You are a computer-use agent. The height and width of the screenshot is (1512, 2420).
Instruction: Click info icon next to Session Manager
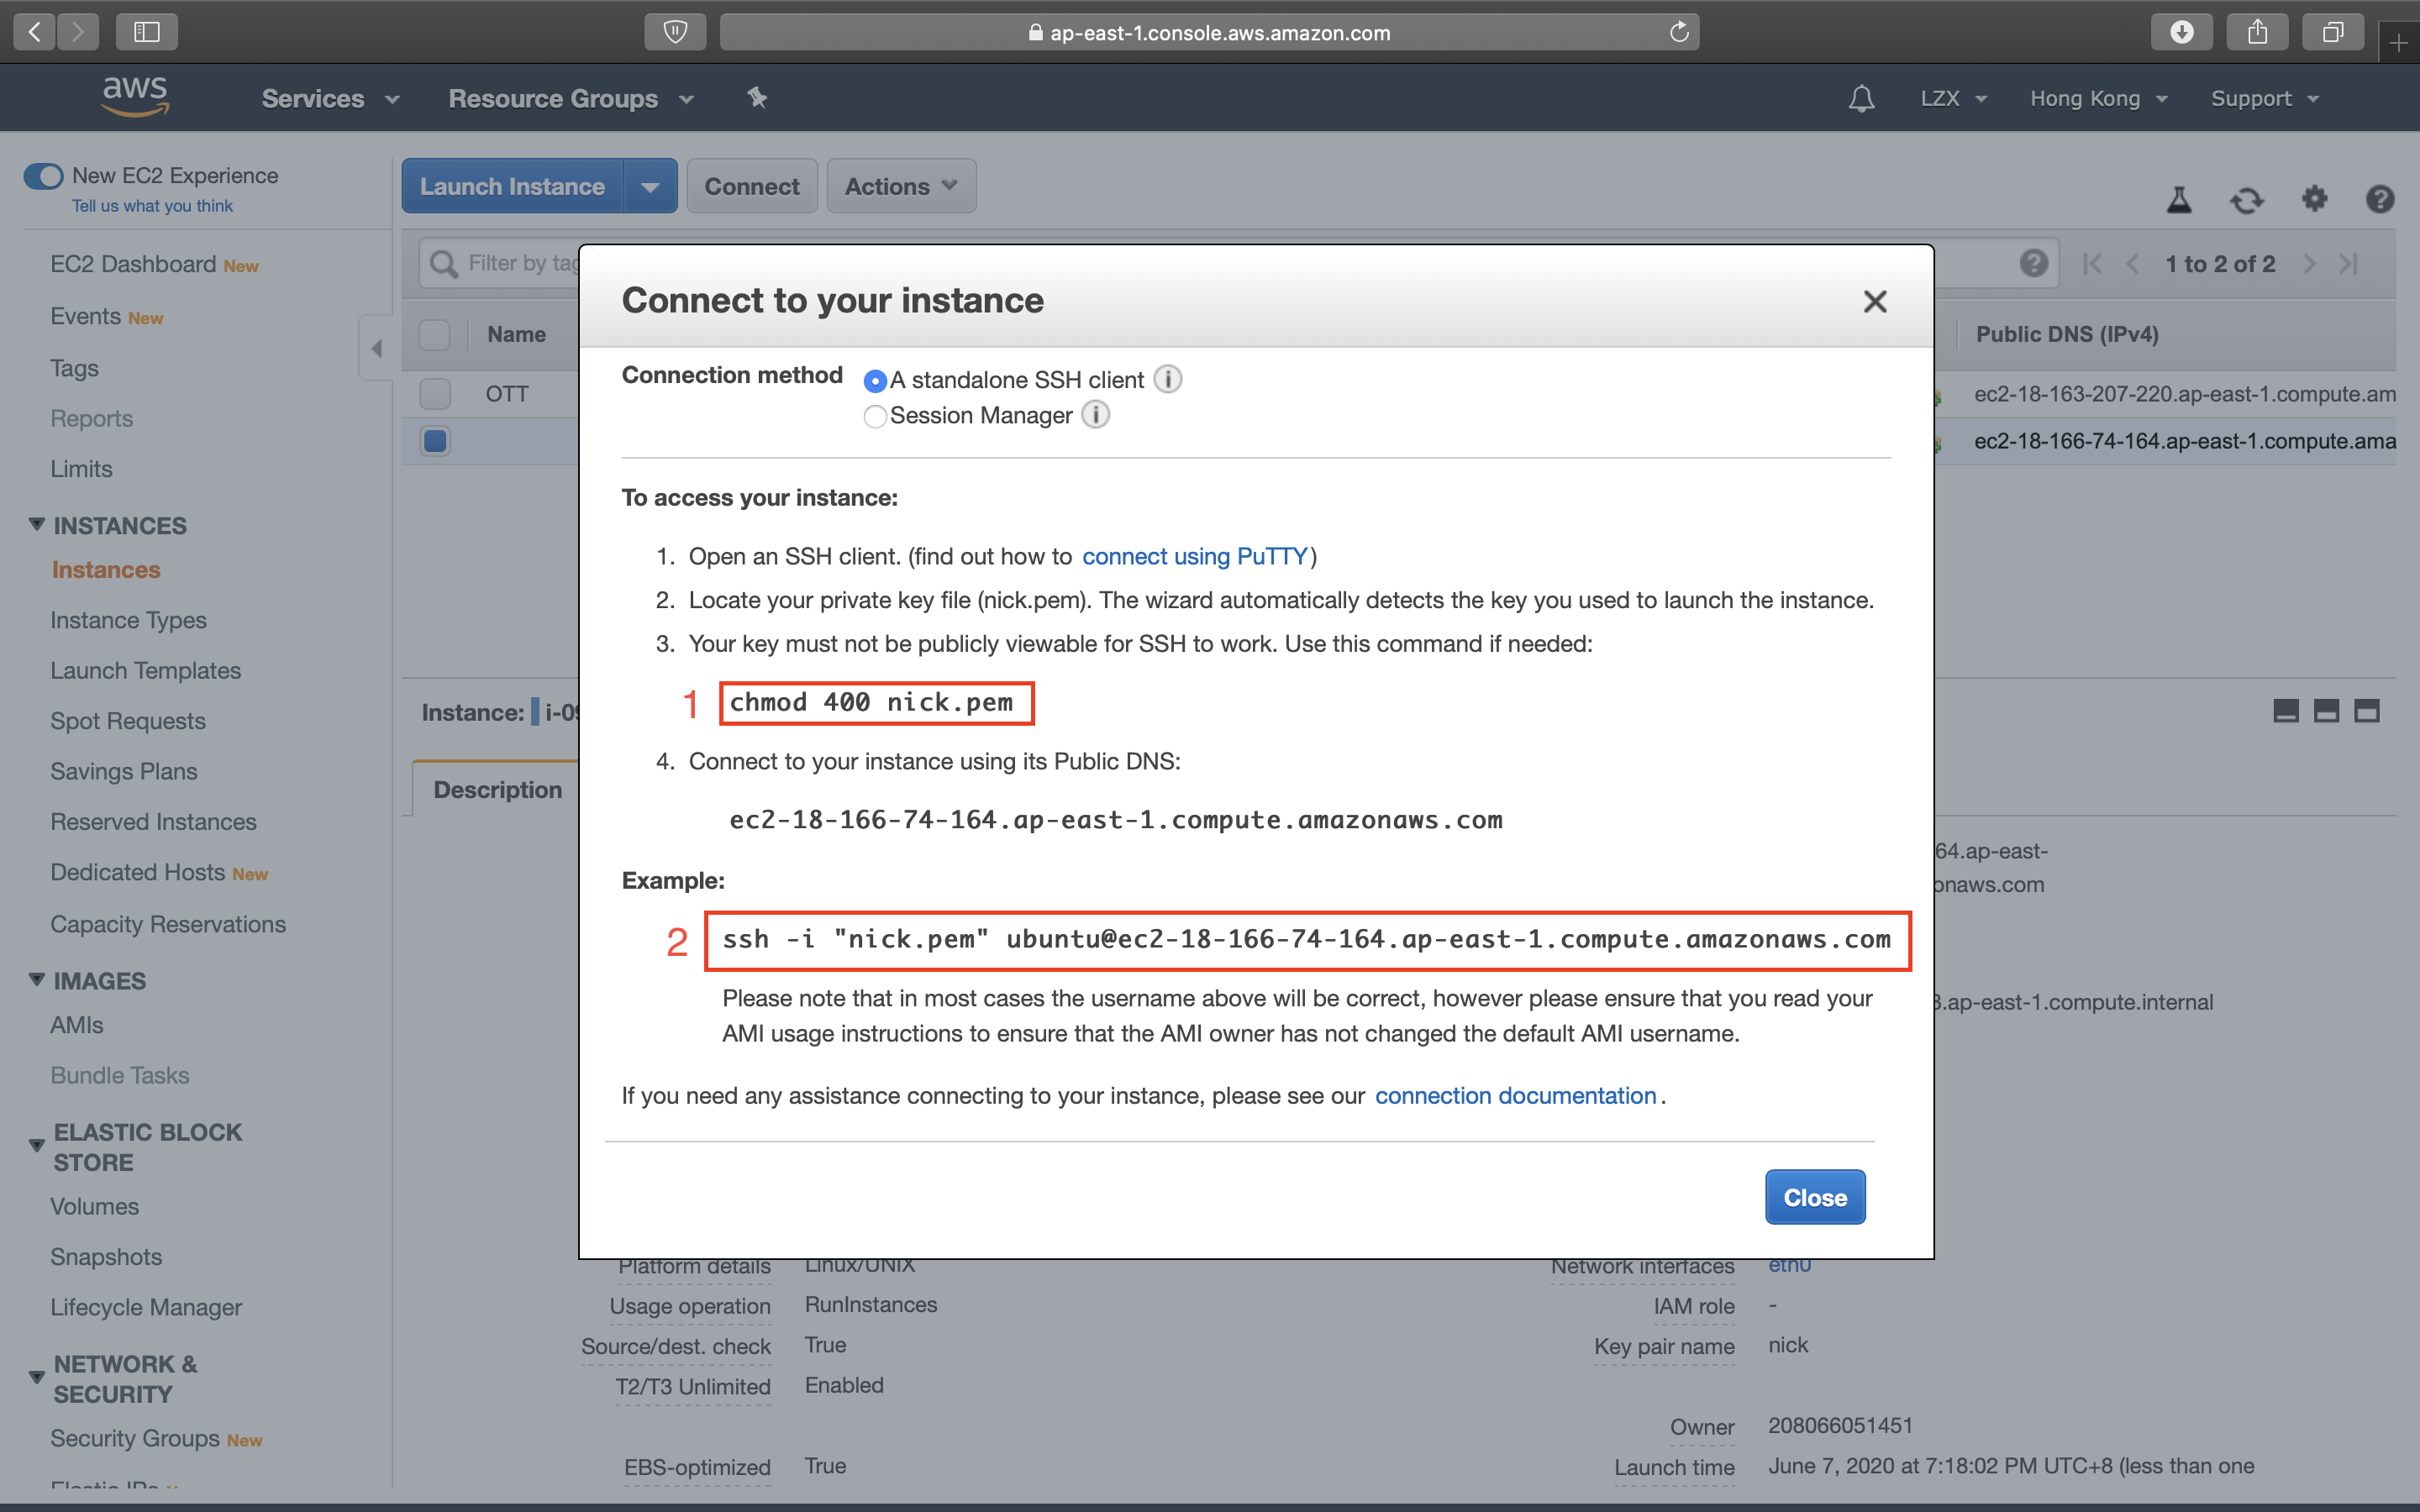click(x=1096, y=415)
